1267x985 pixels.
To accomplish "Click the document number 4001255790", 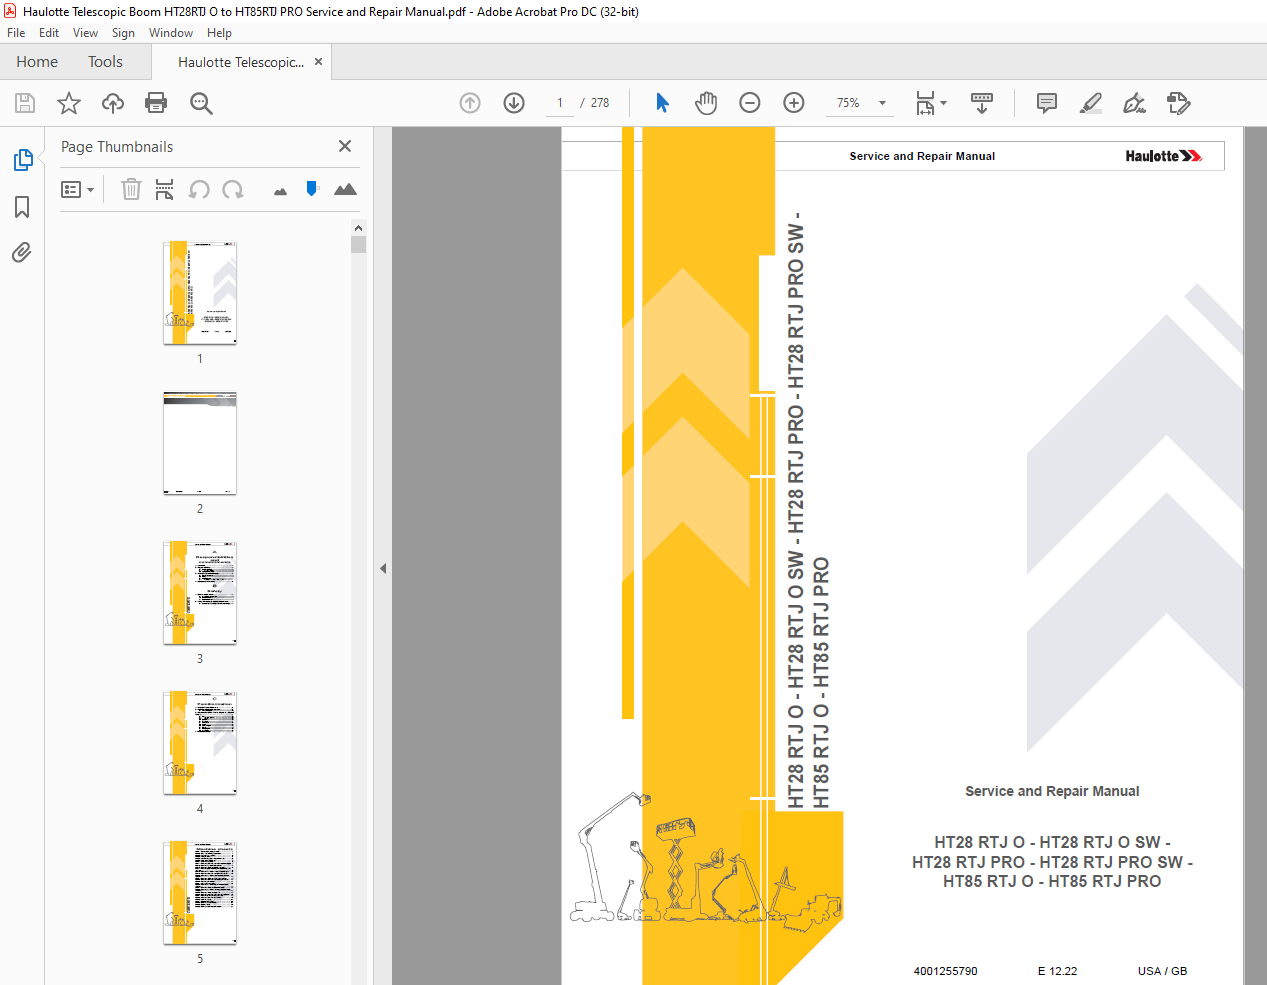I will [x=945, y=971].
